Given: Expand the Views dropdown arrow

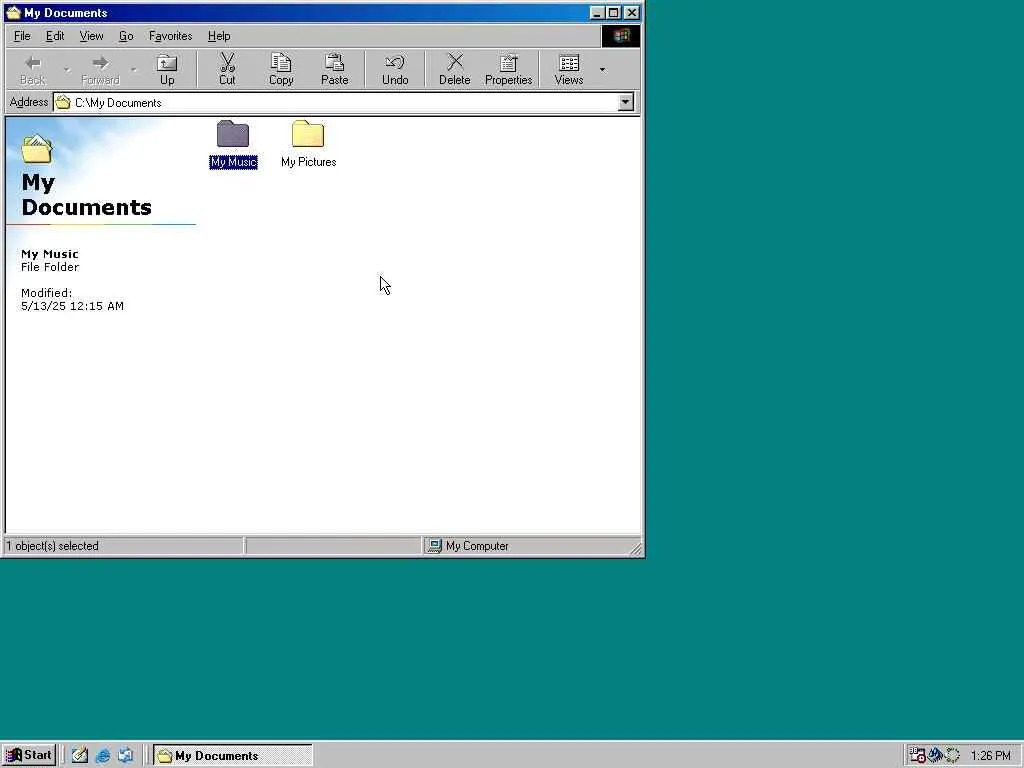Looking at the screenshot, I should click(x=602, y=69).
